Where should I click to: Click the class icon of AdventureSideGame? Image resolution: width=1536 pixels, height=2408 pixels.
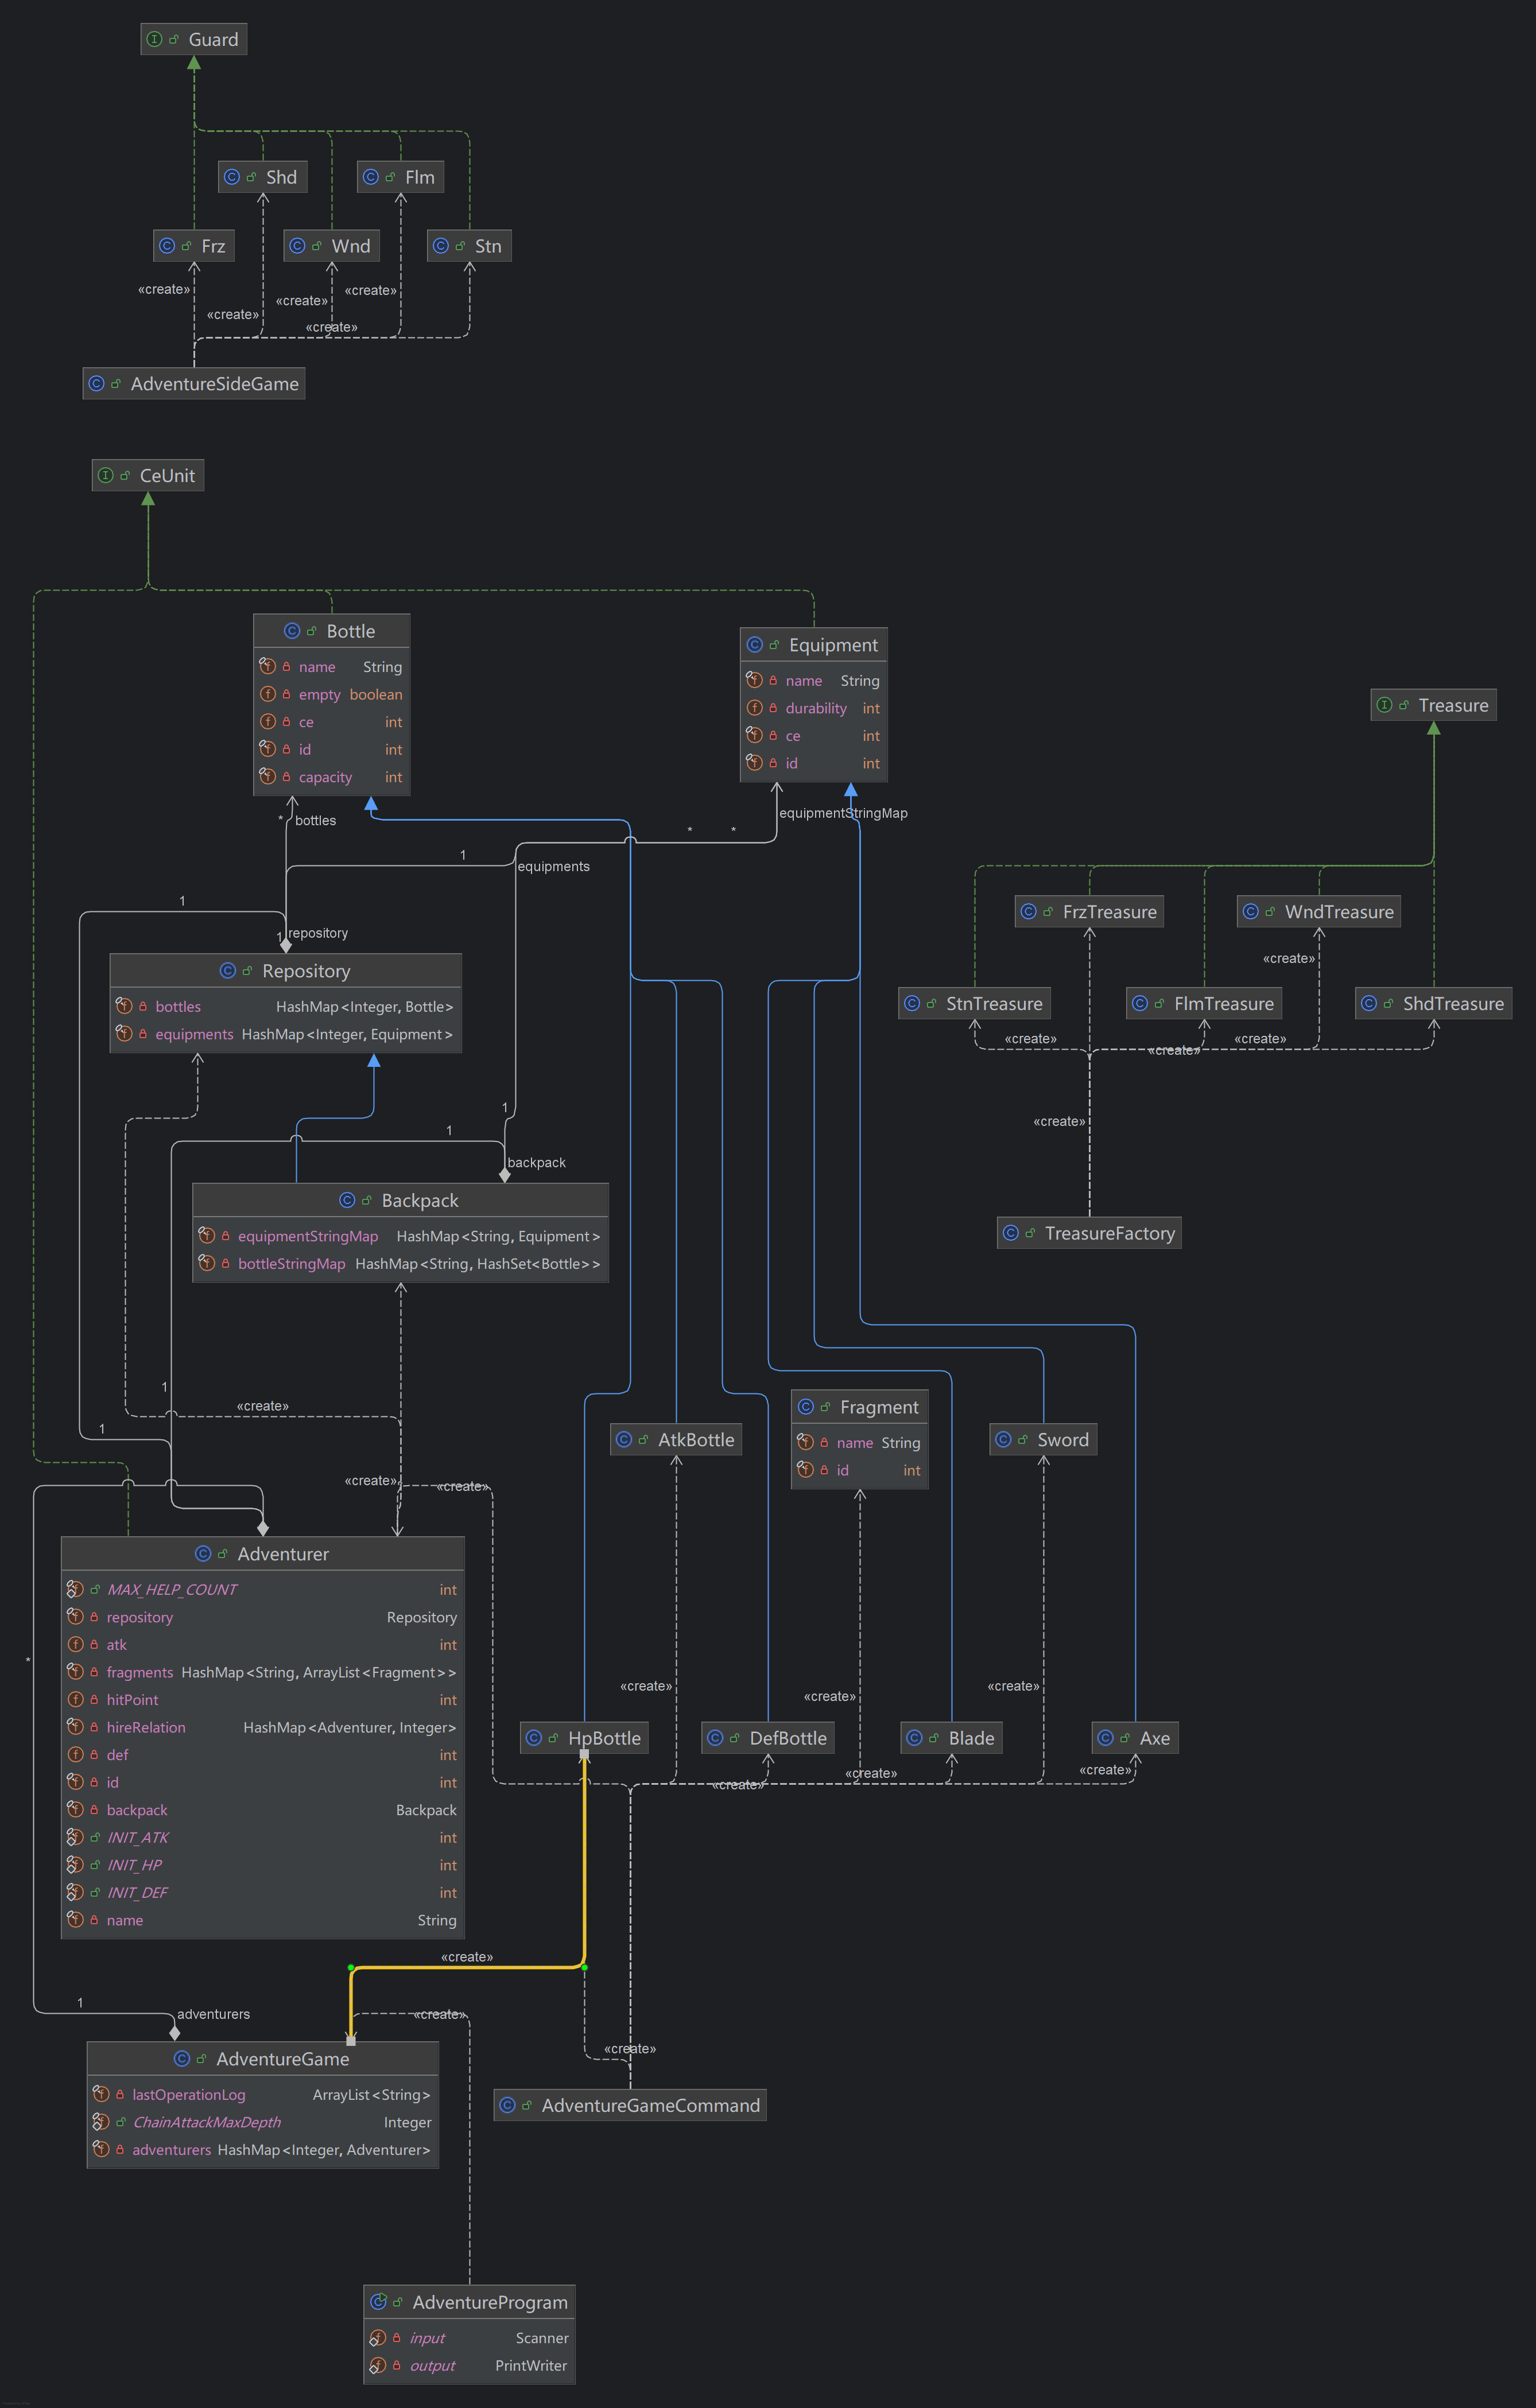tap(96, 383)
